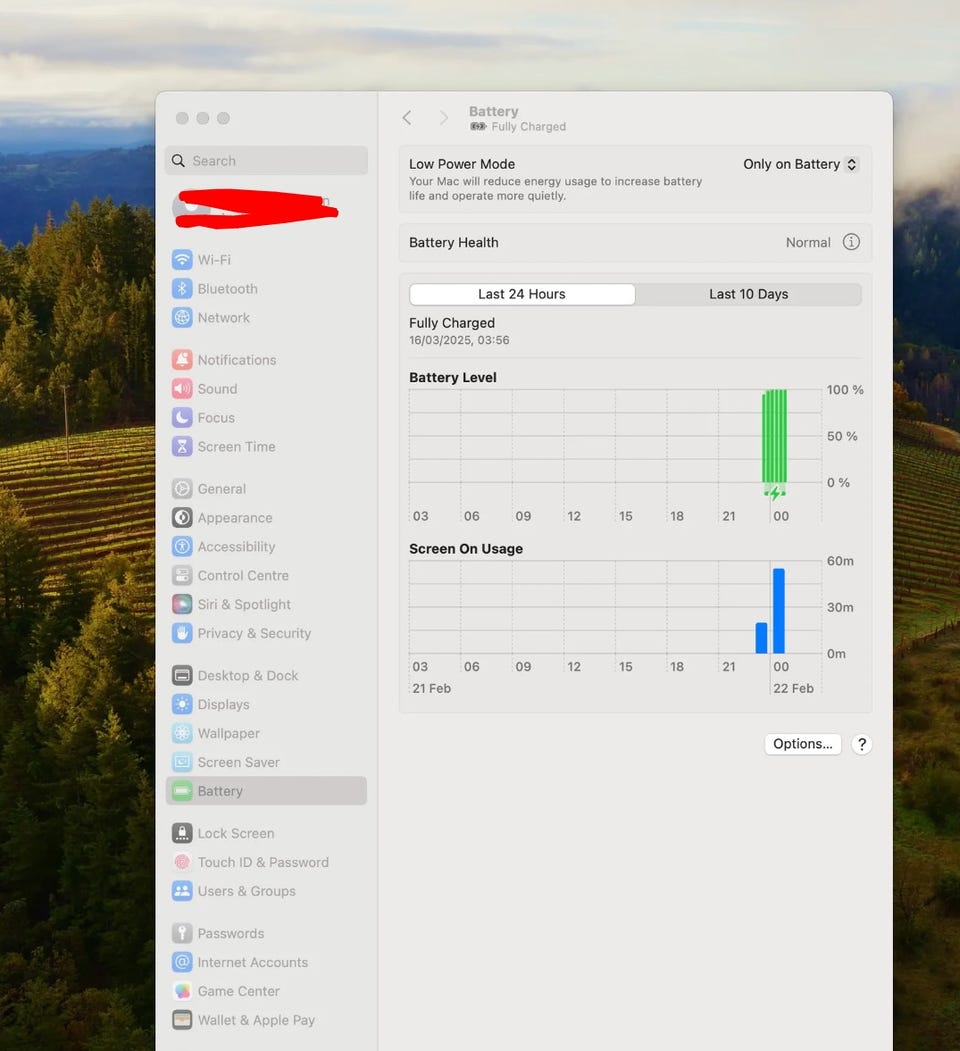Open Game Center icon
Screen dimensions: 960x1051
pyautogui.click(x=182, y=990)
